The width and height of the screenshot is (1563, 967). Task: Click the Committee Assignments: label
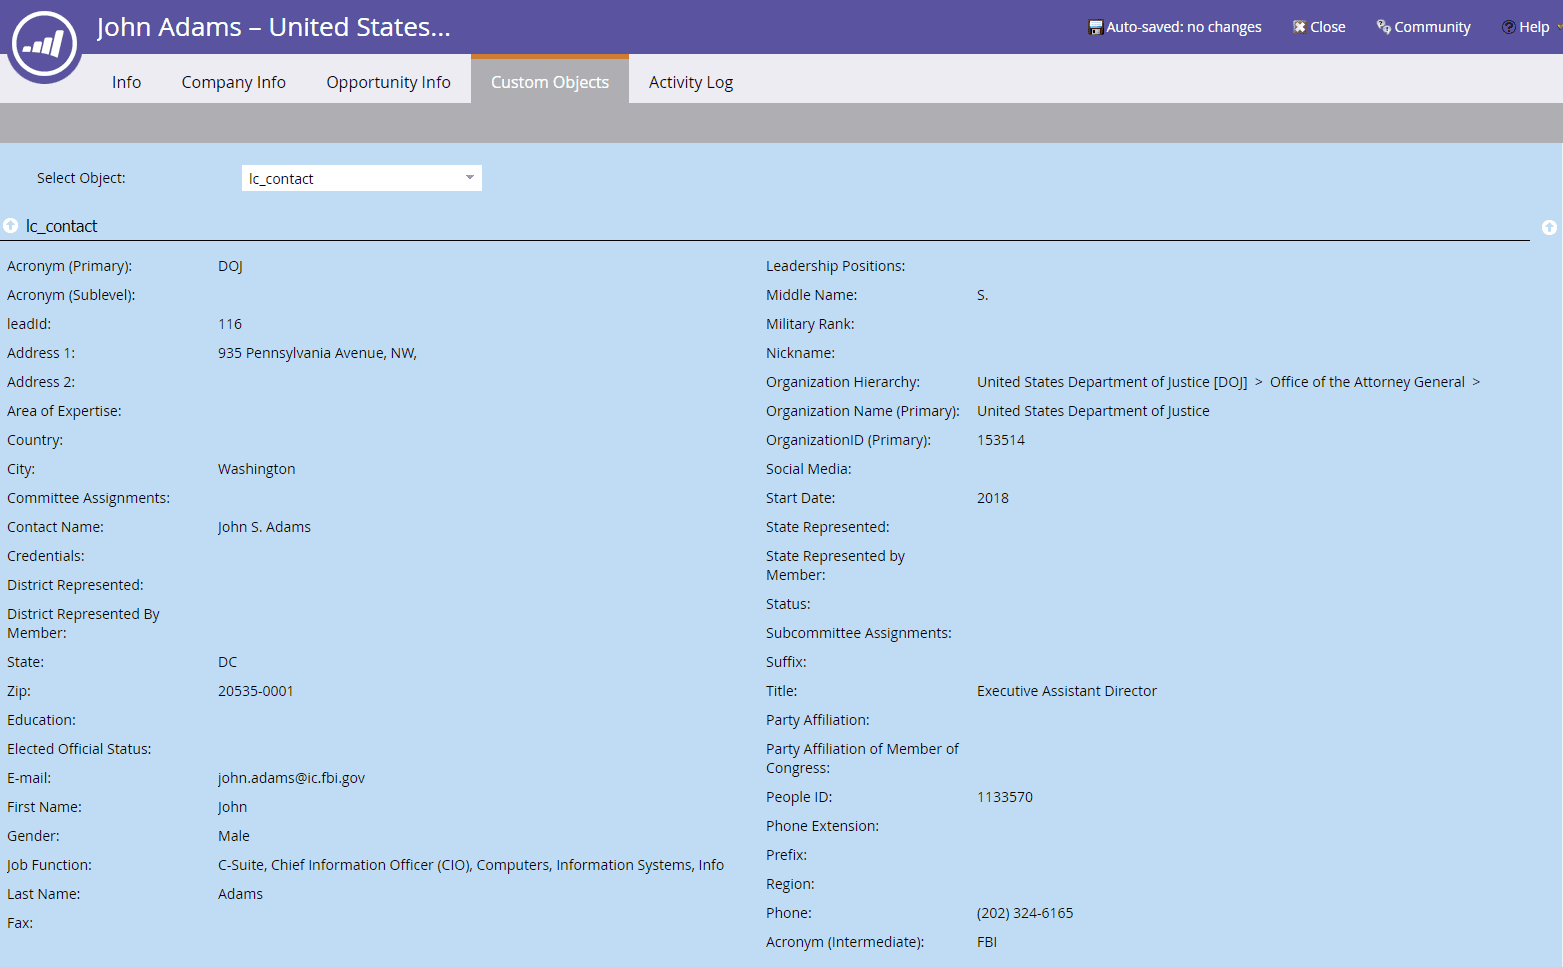coord(88,498)
